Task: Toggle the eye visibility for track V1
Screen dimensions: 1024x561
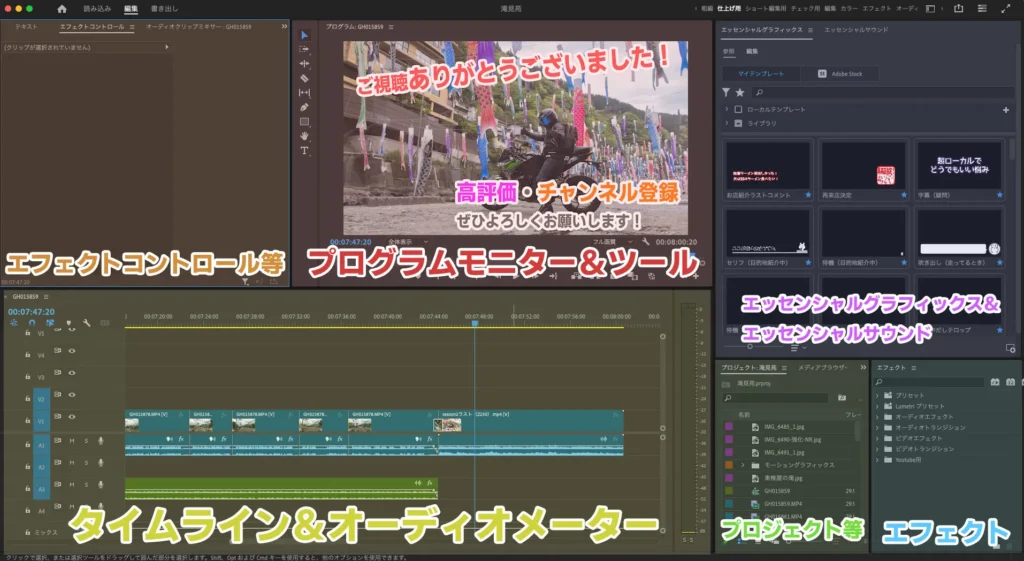Action: pyautogui.click(x=72, y=417)
